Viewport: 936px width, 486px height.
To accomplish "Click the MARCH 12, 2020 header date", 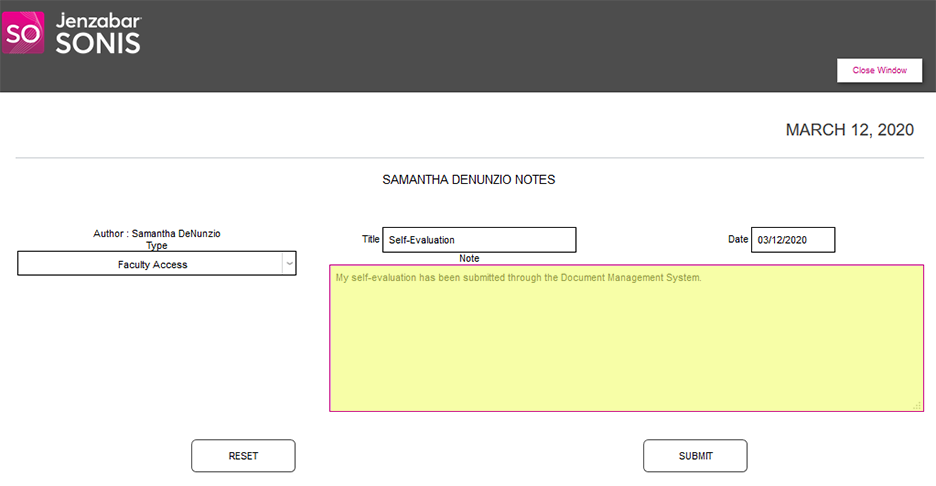I will (x=849, y=130).
